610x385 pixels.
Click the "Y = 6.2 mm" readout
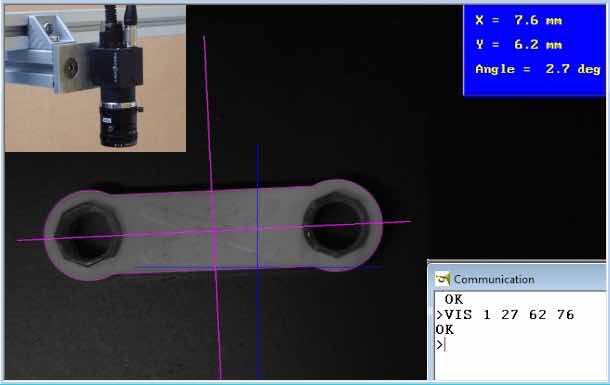[x=518, y=44]
